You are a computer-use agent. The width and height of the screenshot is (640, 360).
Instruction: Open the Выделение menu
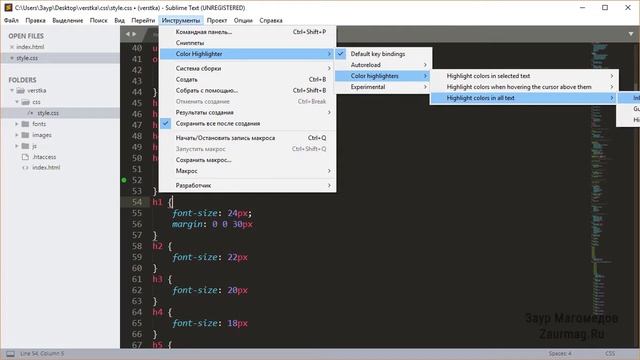(68, 20)
